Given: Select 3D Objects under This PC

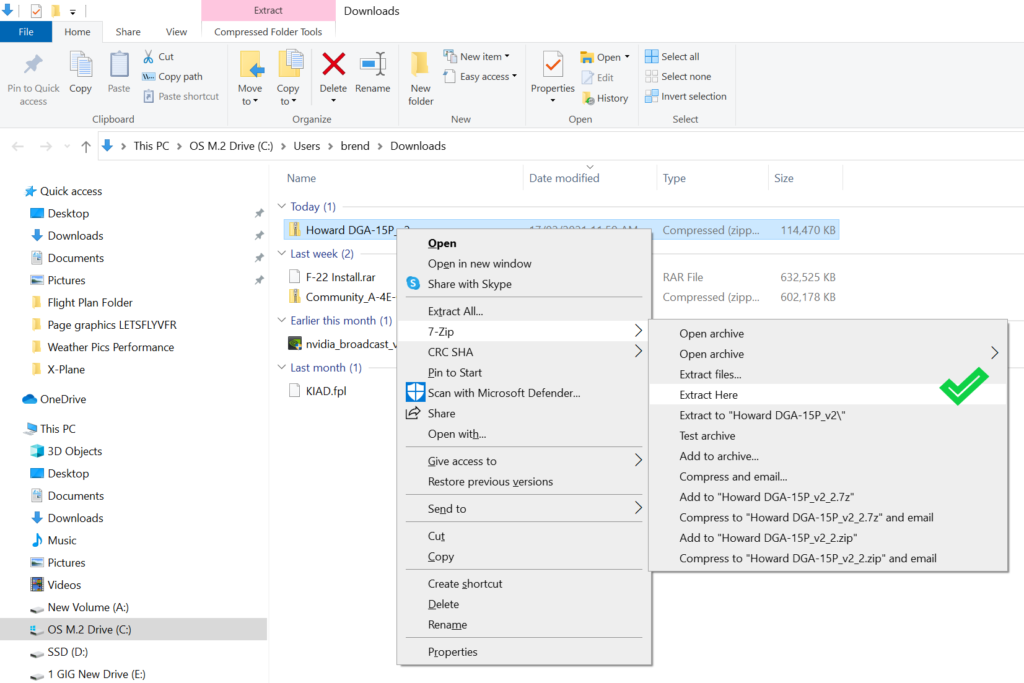Looking at the screenshot, I should (x=74, y=451).
